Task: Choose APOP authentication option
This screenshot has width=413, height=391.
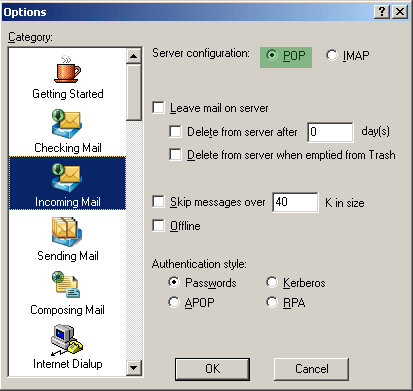Action: 174,302
